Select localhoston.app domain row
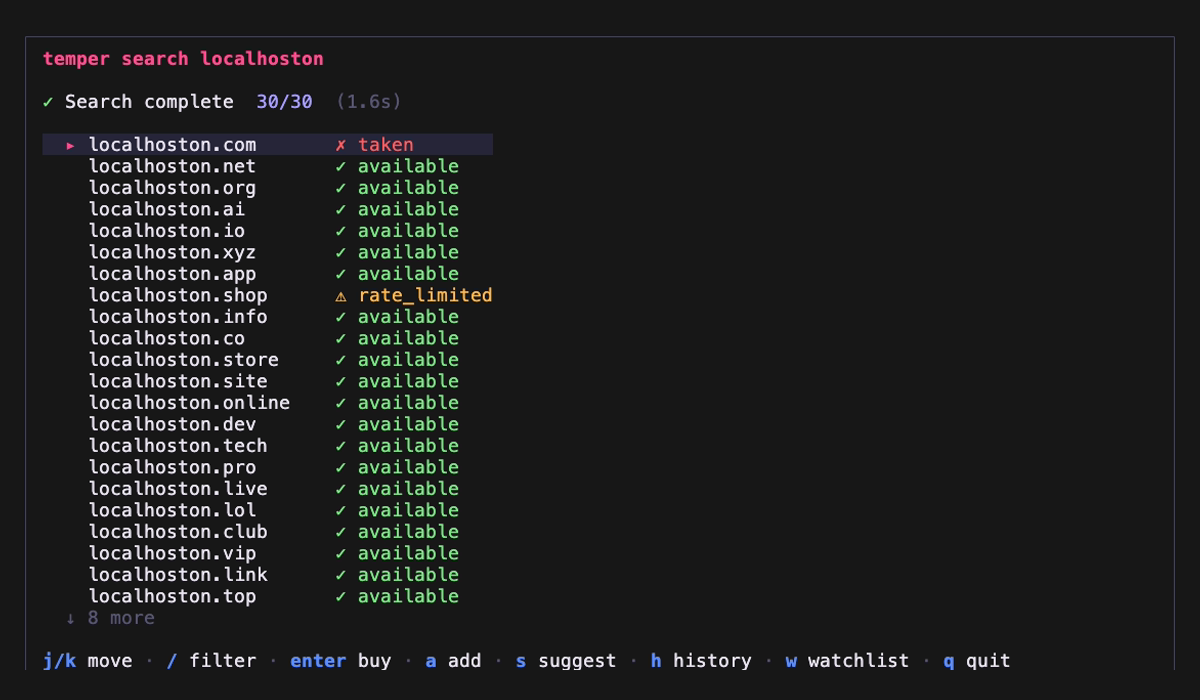The height and width of the screenshot is (700, 1200). pos(267,274)
